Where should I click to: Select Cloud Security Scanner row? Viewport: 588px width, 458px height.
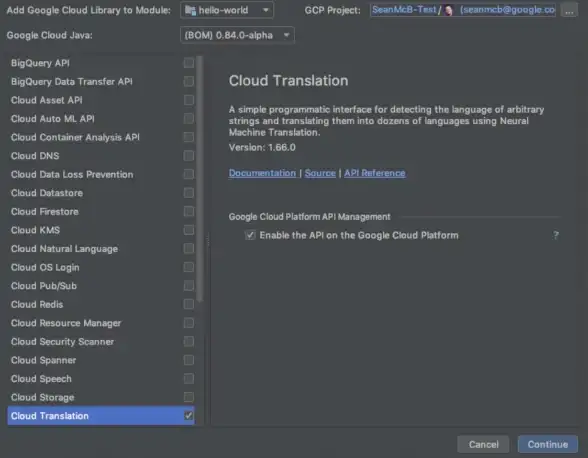coord(101,341)
